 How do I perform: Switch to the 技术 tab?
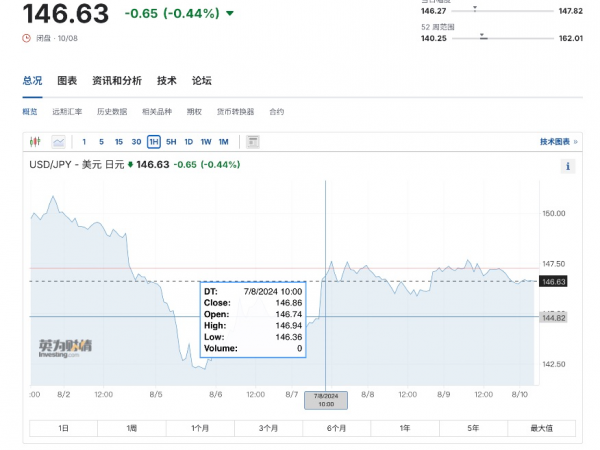[x=167, y=81]
